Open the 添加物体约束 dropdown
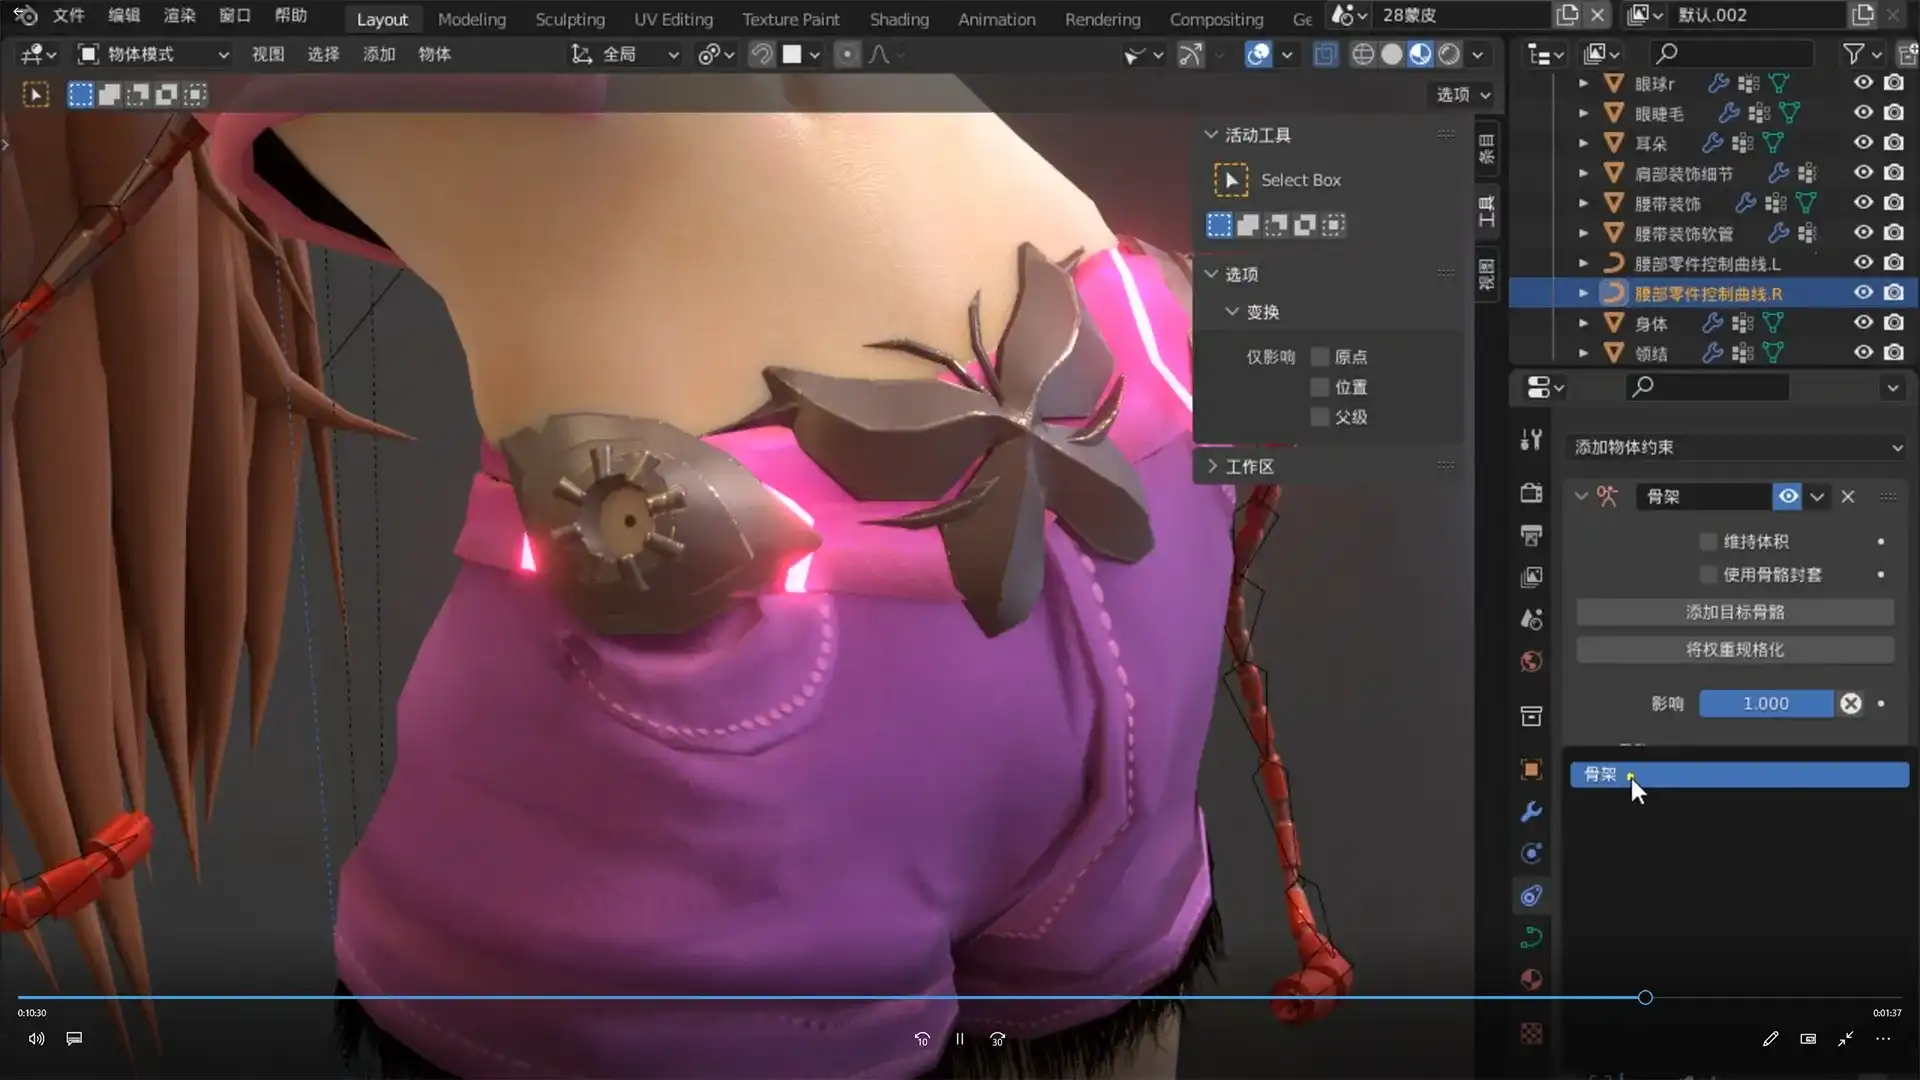 point(1737,447)
